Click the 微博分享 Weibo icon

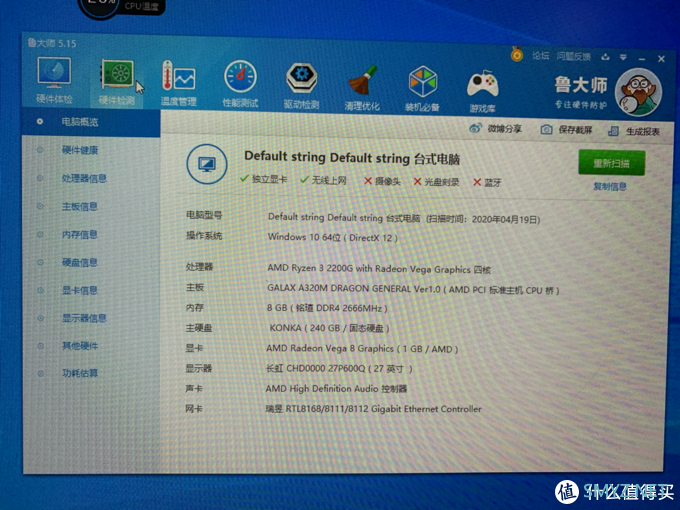coord(476,128)
